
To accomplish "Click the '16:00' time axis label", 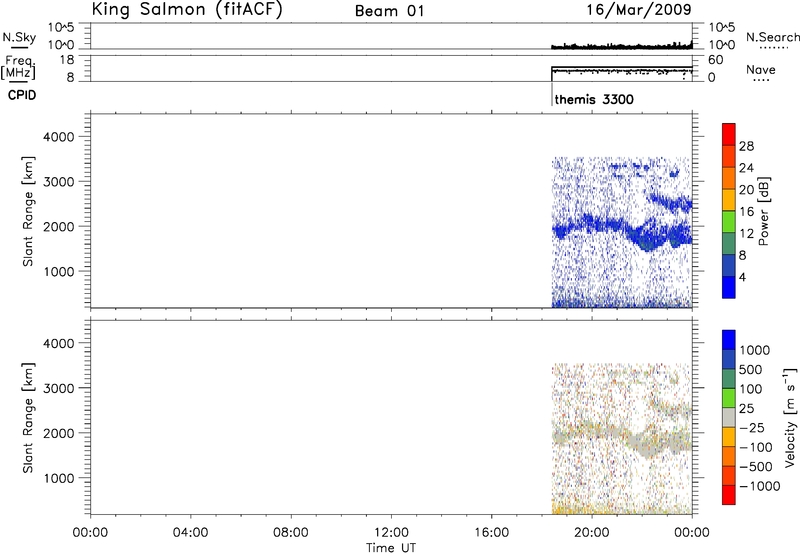I will pyautogui.click(x=492, y=533).
